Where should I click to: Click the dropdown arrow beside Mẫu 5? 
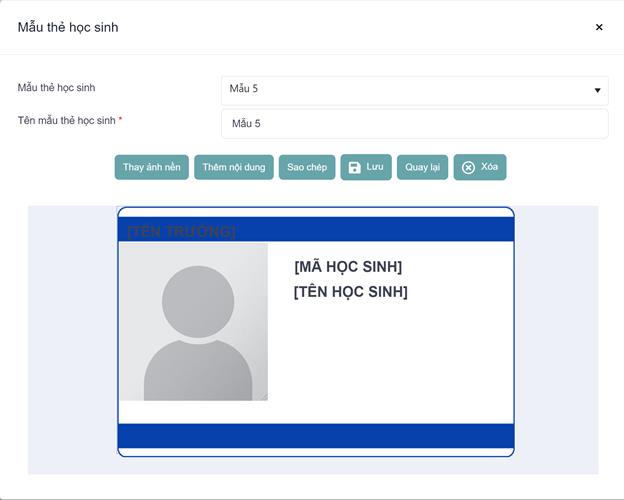point(598,90)
